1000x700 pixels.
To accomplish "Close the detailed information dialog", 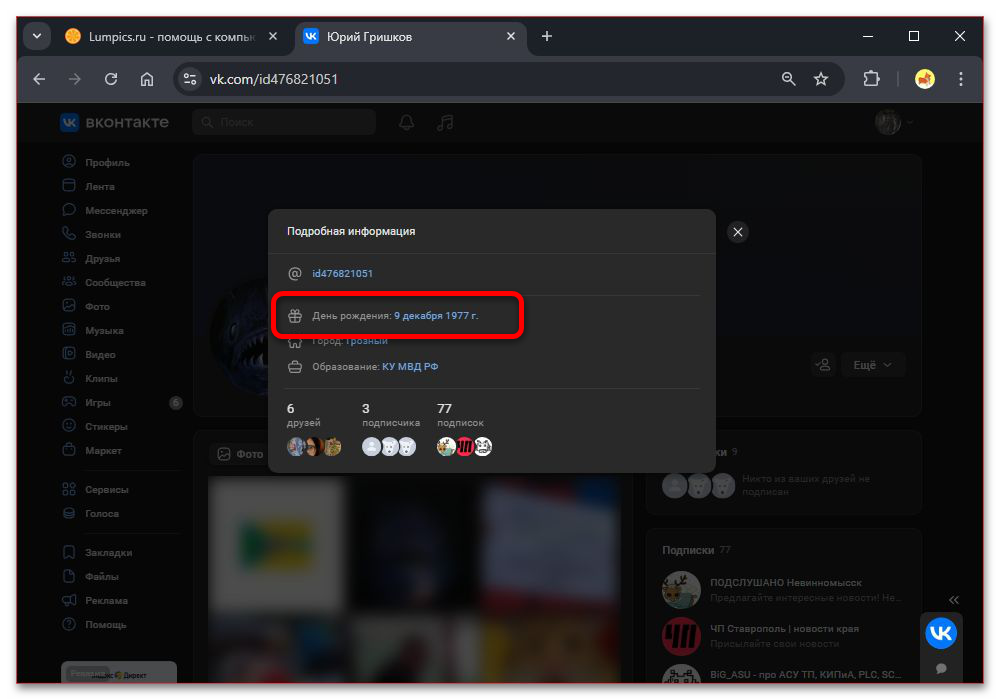I will click(738, 232).
